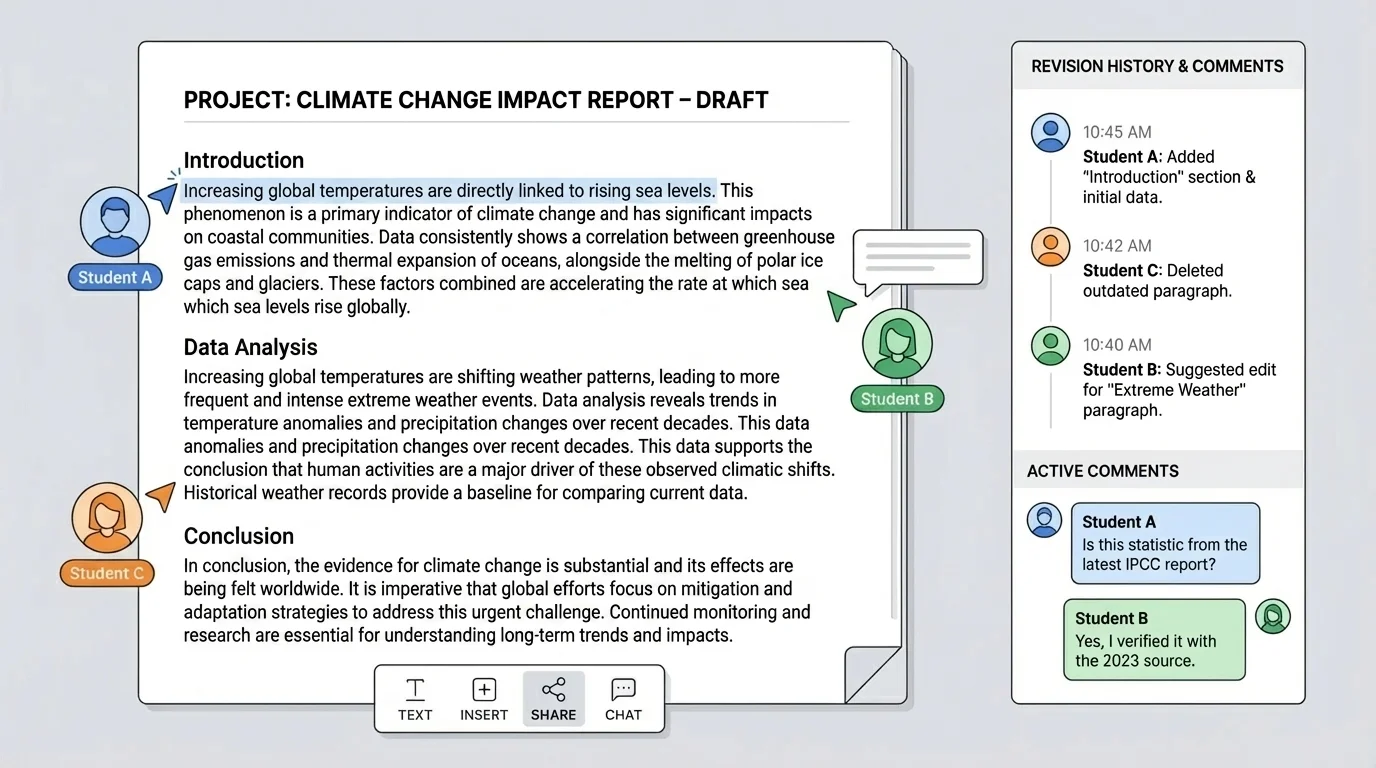Select the highlighted sentence about rising sea levels
The image size is (1376, 768).
450,190
